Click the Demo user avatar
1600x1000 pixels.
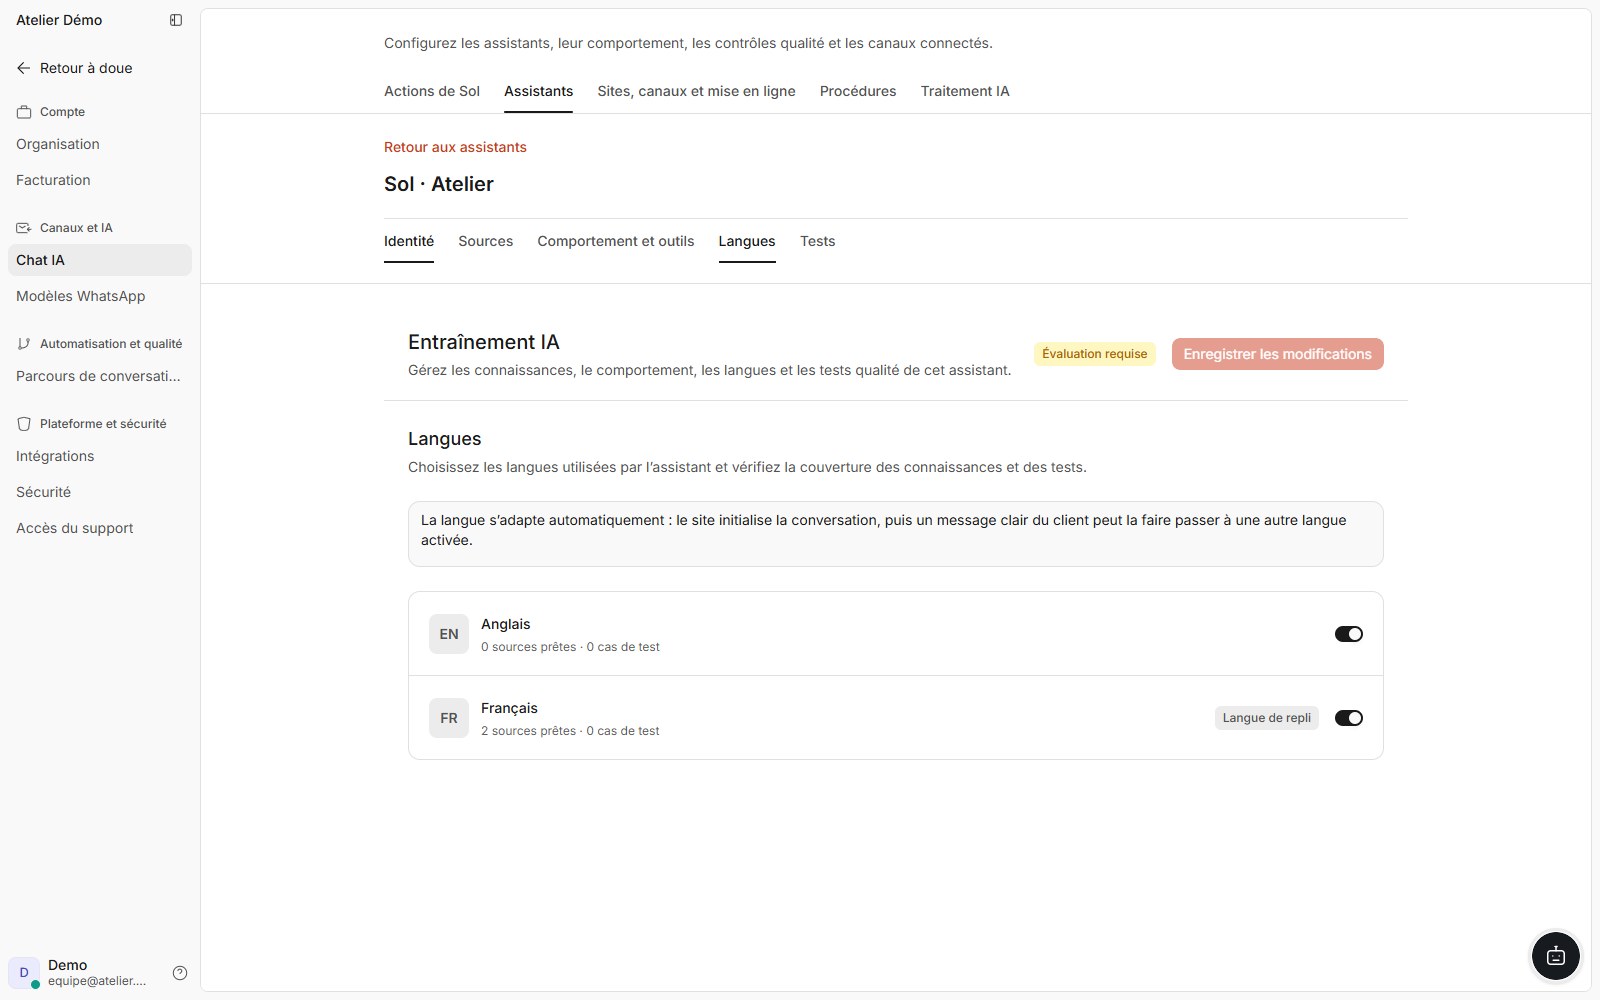24,972
